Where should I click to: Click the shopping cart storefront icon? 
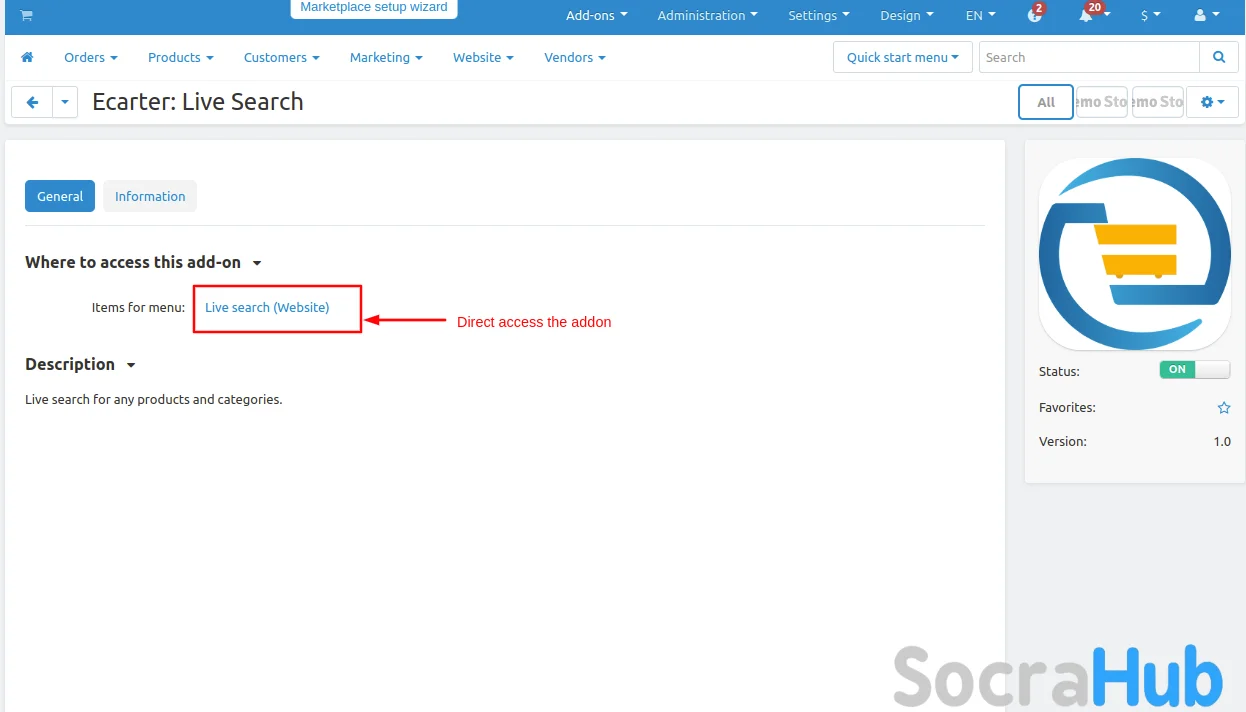coord(26,15)
